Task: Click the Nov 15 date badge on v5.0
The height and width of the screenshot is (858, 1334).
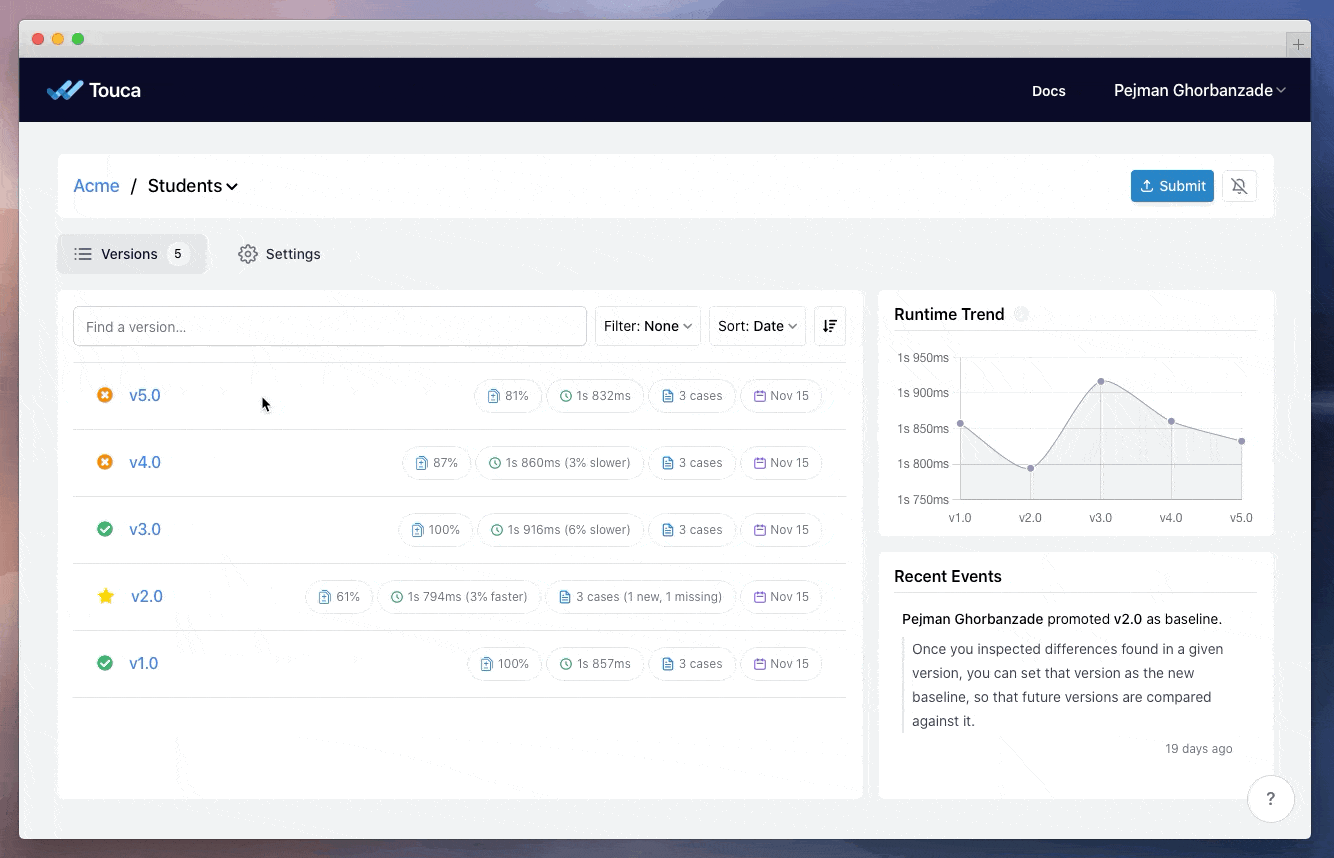Action: pyautogui.click(x=781, y=396)
